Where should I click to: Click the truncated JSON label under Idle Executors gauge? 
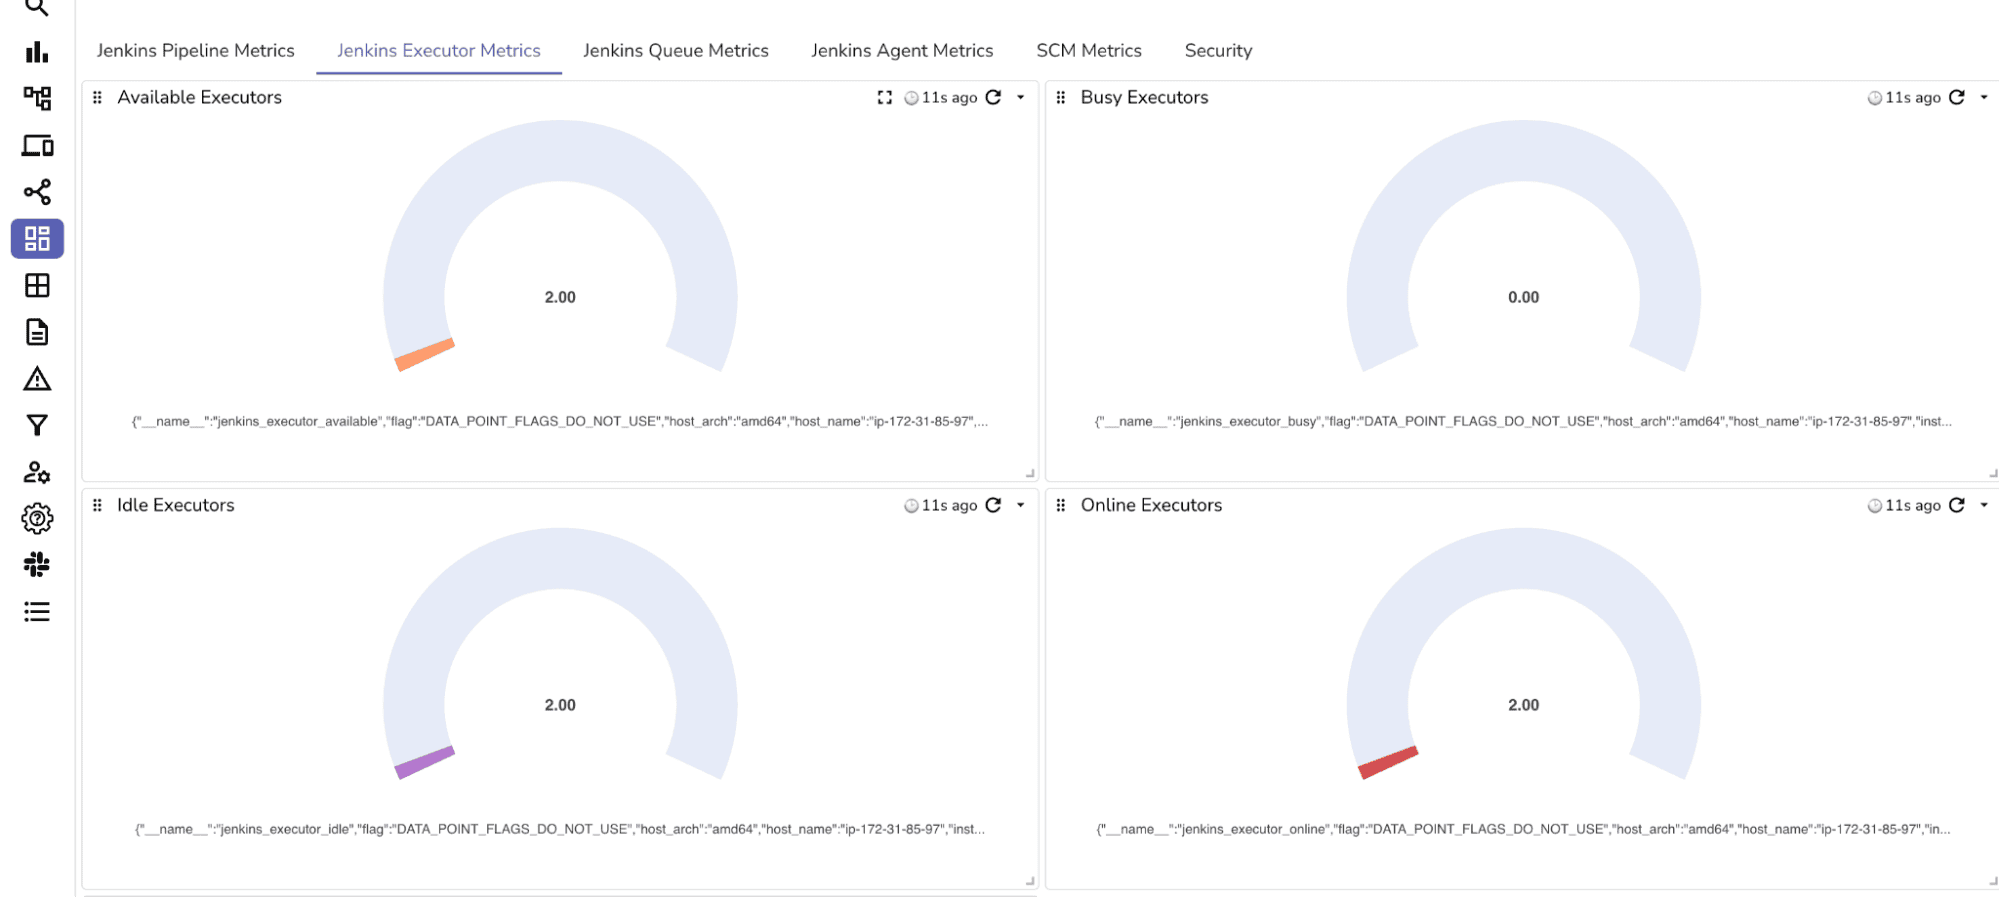coord(560,829)
